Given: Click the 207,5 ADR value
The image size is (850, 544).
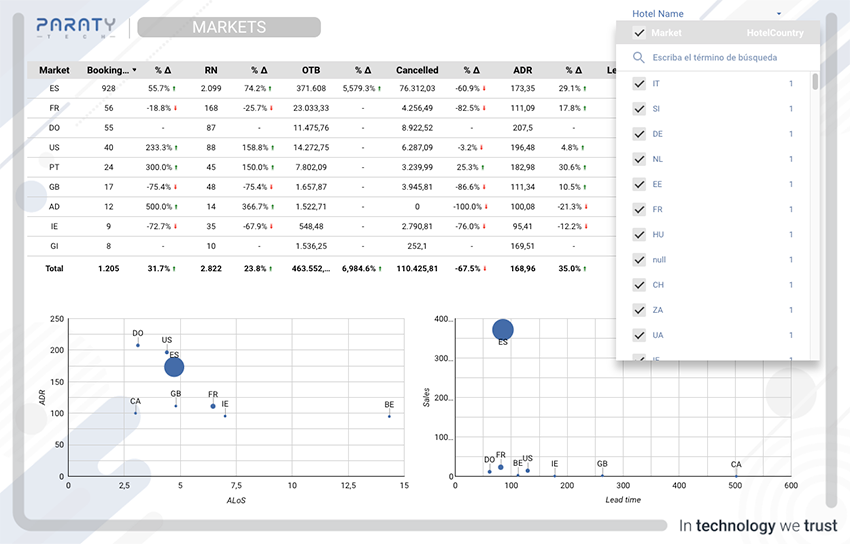Looking at the screenshot, I should pos(523,128).
